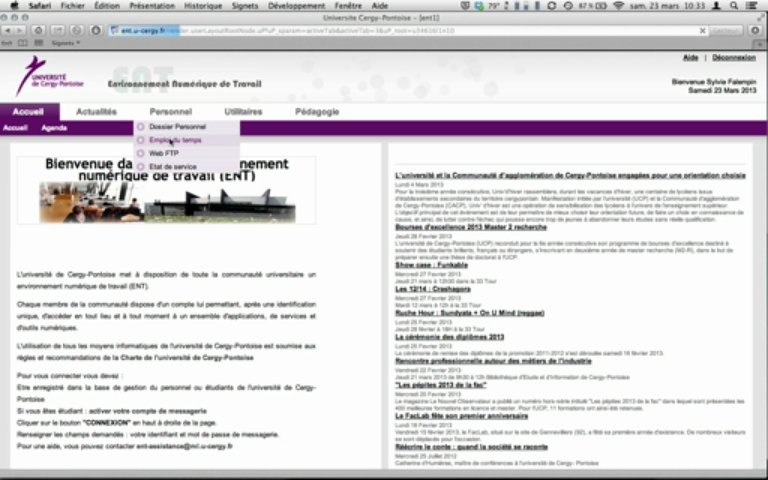Open the Show case : Funkable news item
Screen dimensions: 768x480
[432, 265]
